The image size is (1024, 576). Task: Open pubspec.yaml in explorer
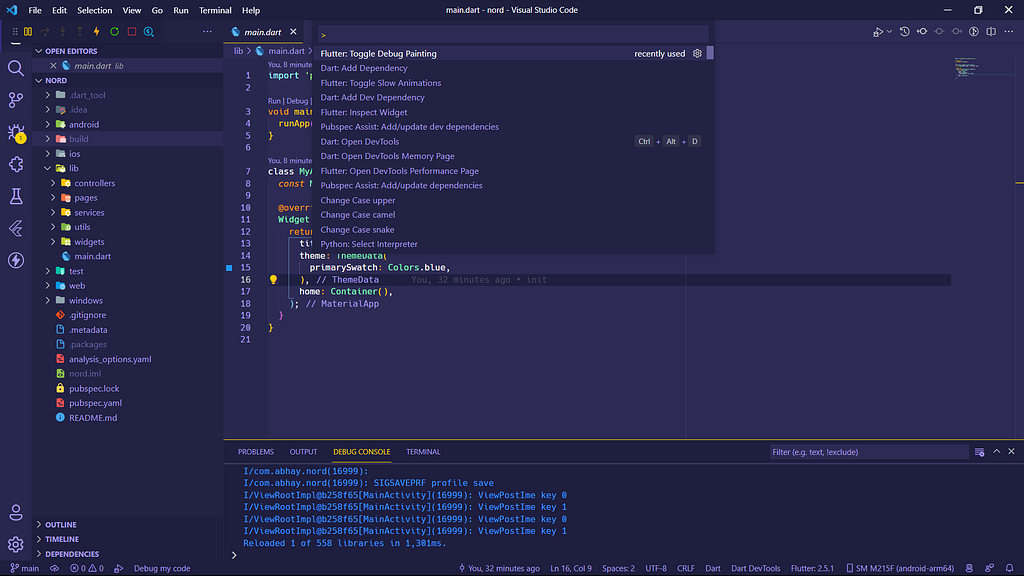tap(95, 403)
